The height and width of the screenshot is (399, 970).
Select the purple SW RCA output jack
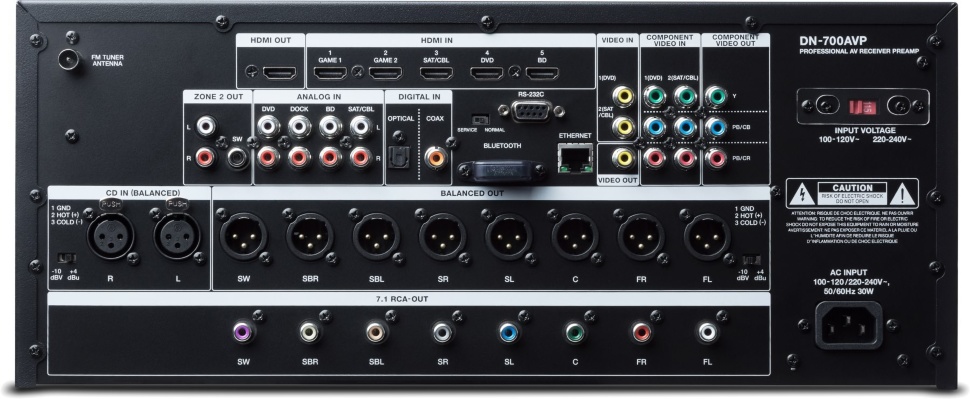point(243,333)
